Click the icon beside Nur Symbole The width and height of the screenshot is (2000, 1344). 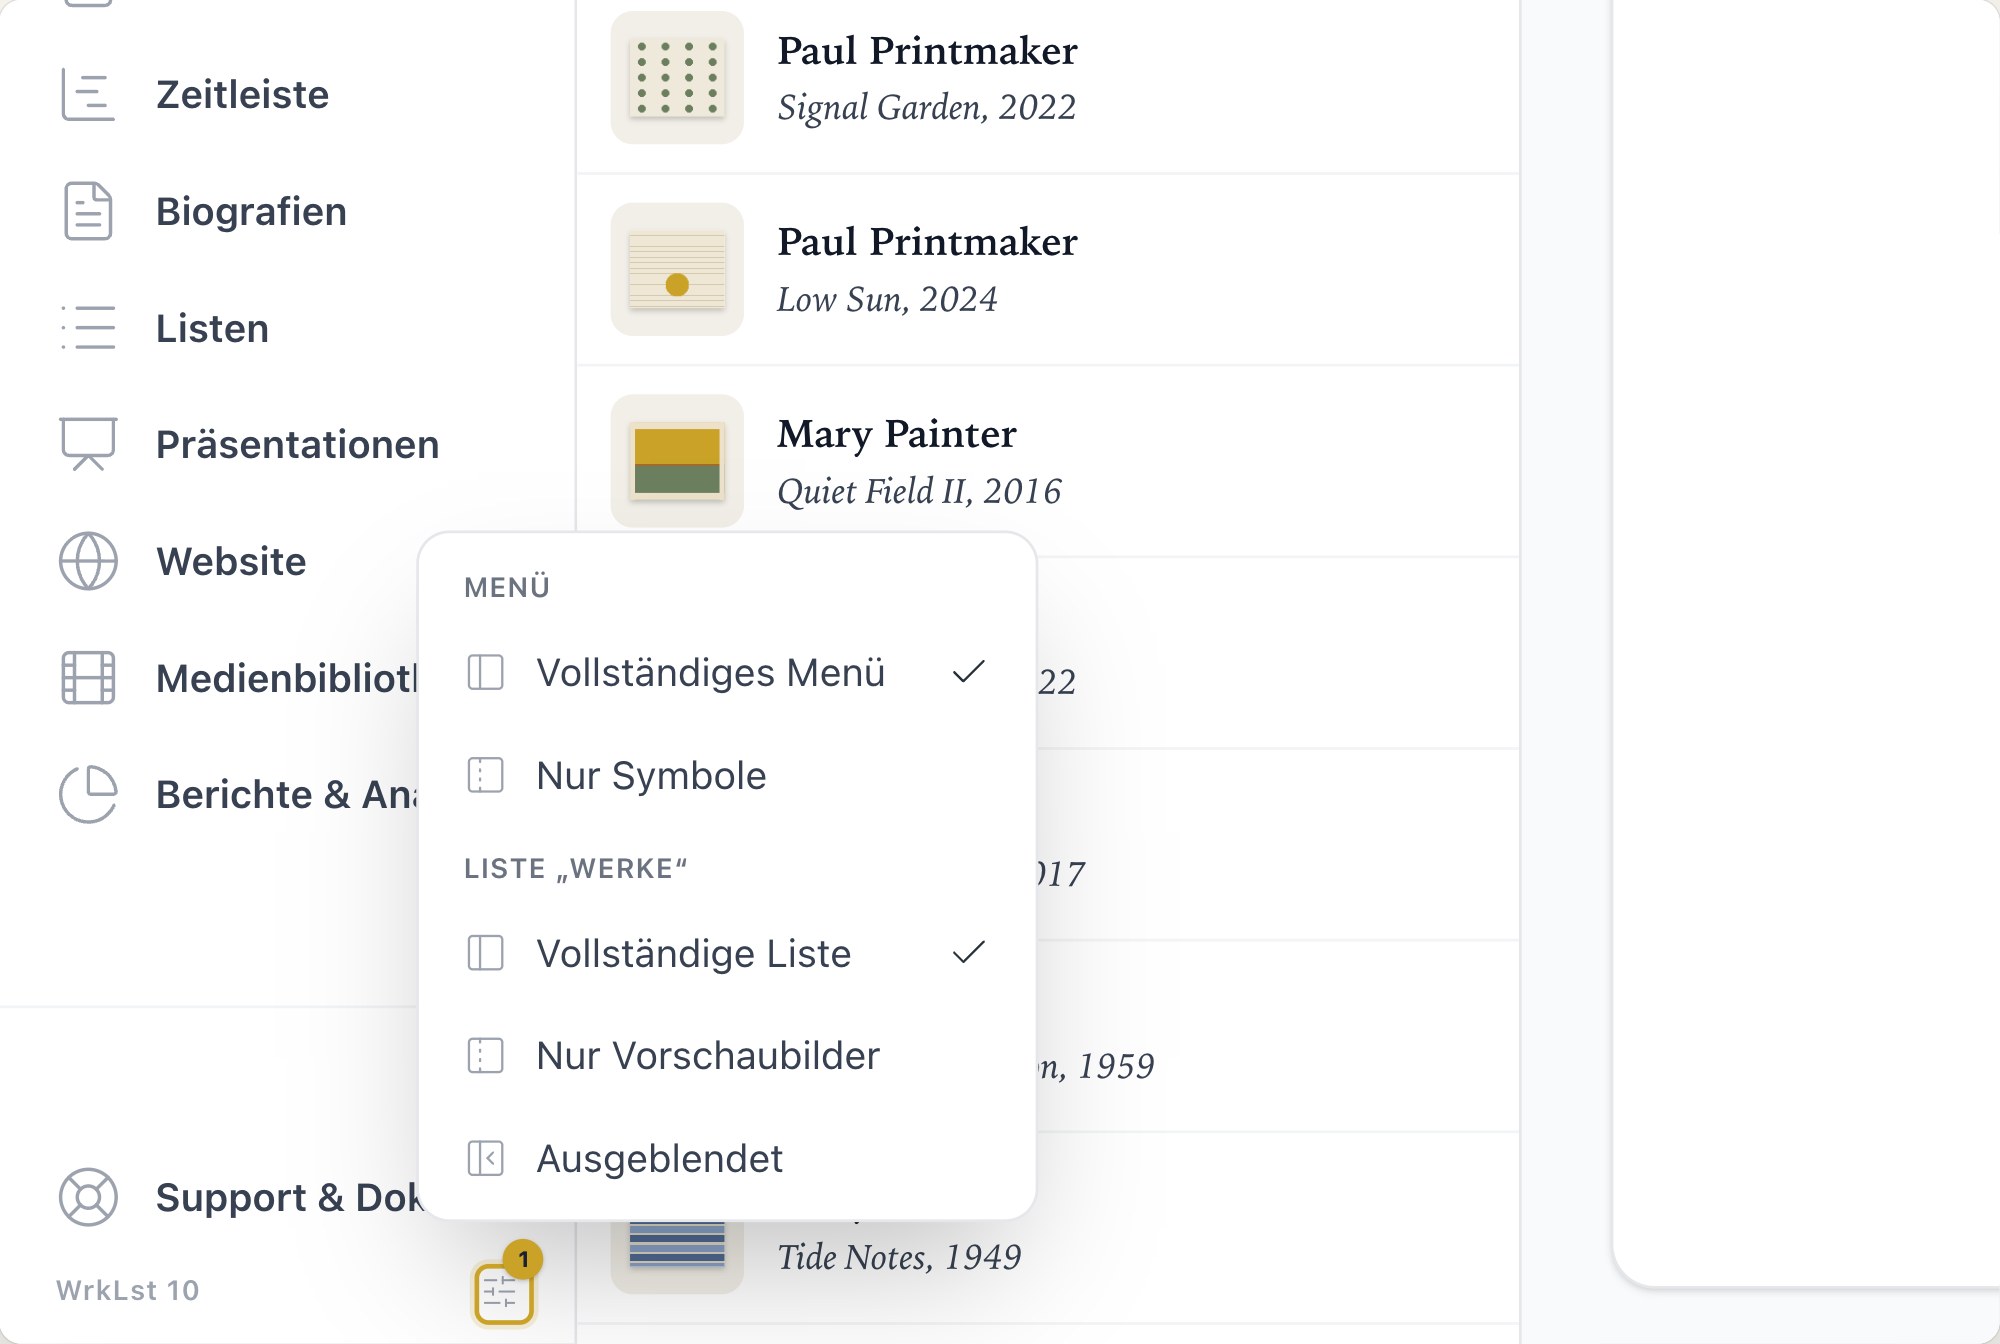coord(486,775)
